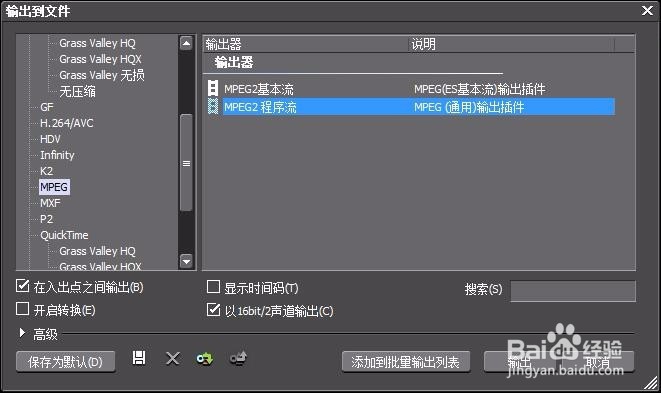The height and width of the screenshot is (393, 661).
Task: Select MXF in the format tree
Action: [50, 203]
